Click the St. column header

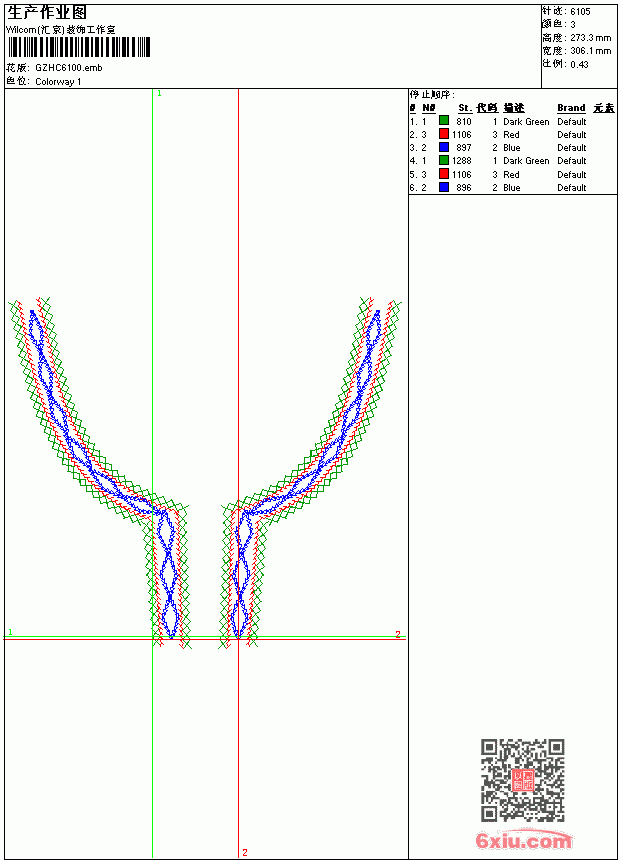[x=465, y=108]
